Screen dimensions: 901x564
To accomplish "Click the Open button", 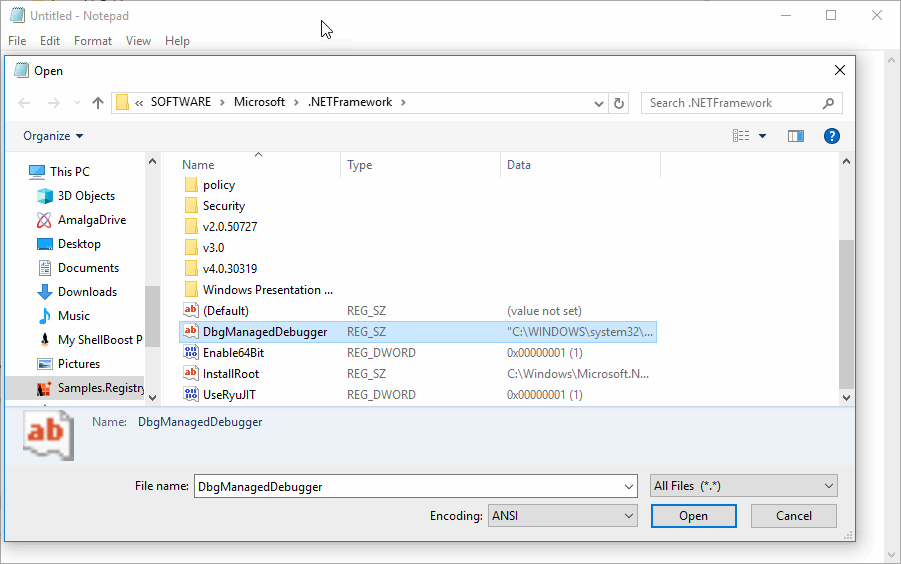I will (x=694, y=516).
